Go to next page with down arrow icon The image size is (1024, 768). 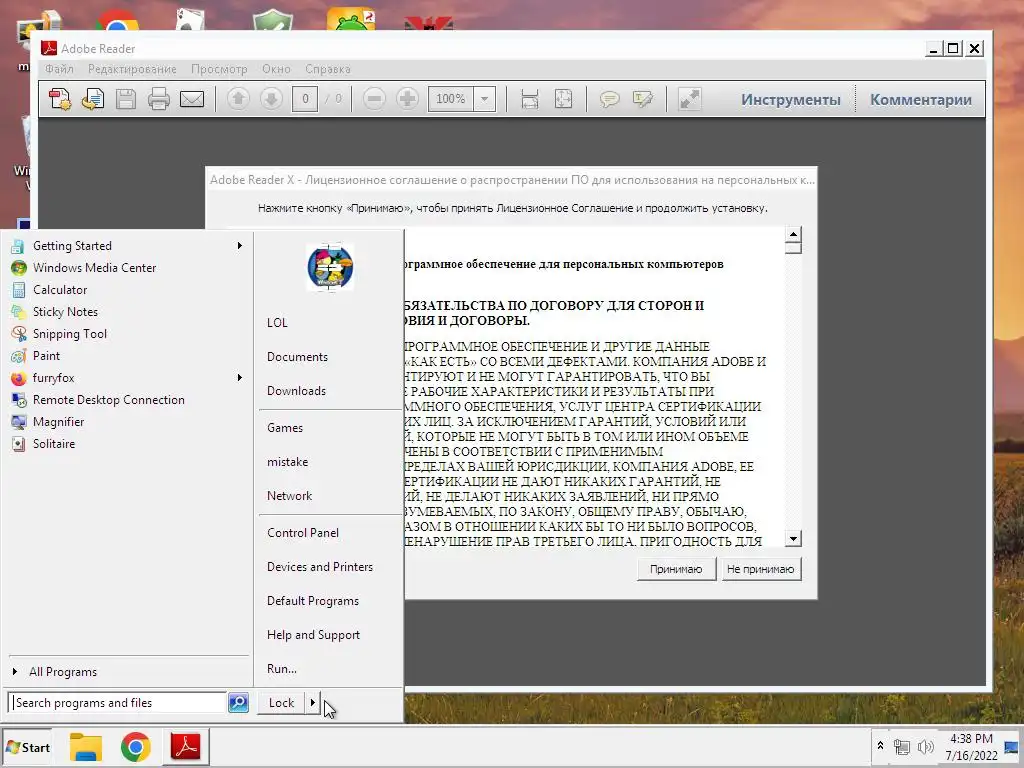pyautogui.click(x=271, y=99)
